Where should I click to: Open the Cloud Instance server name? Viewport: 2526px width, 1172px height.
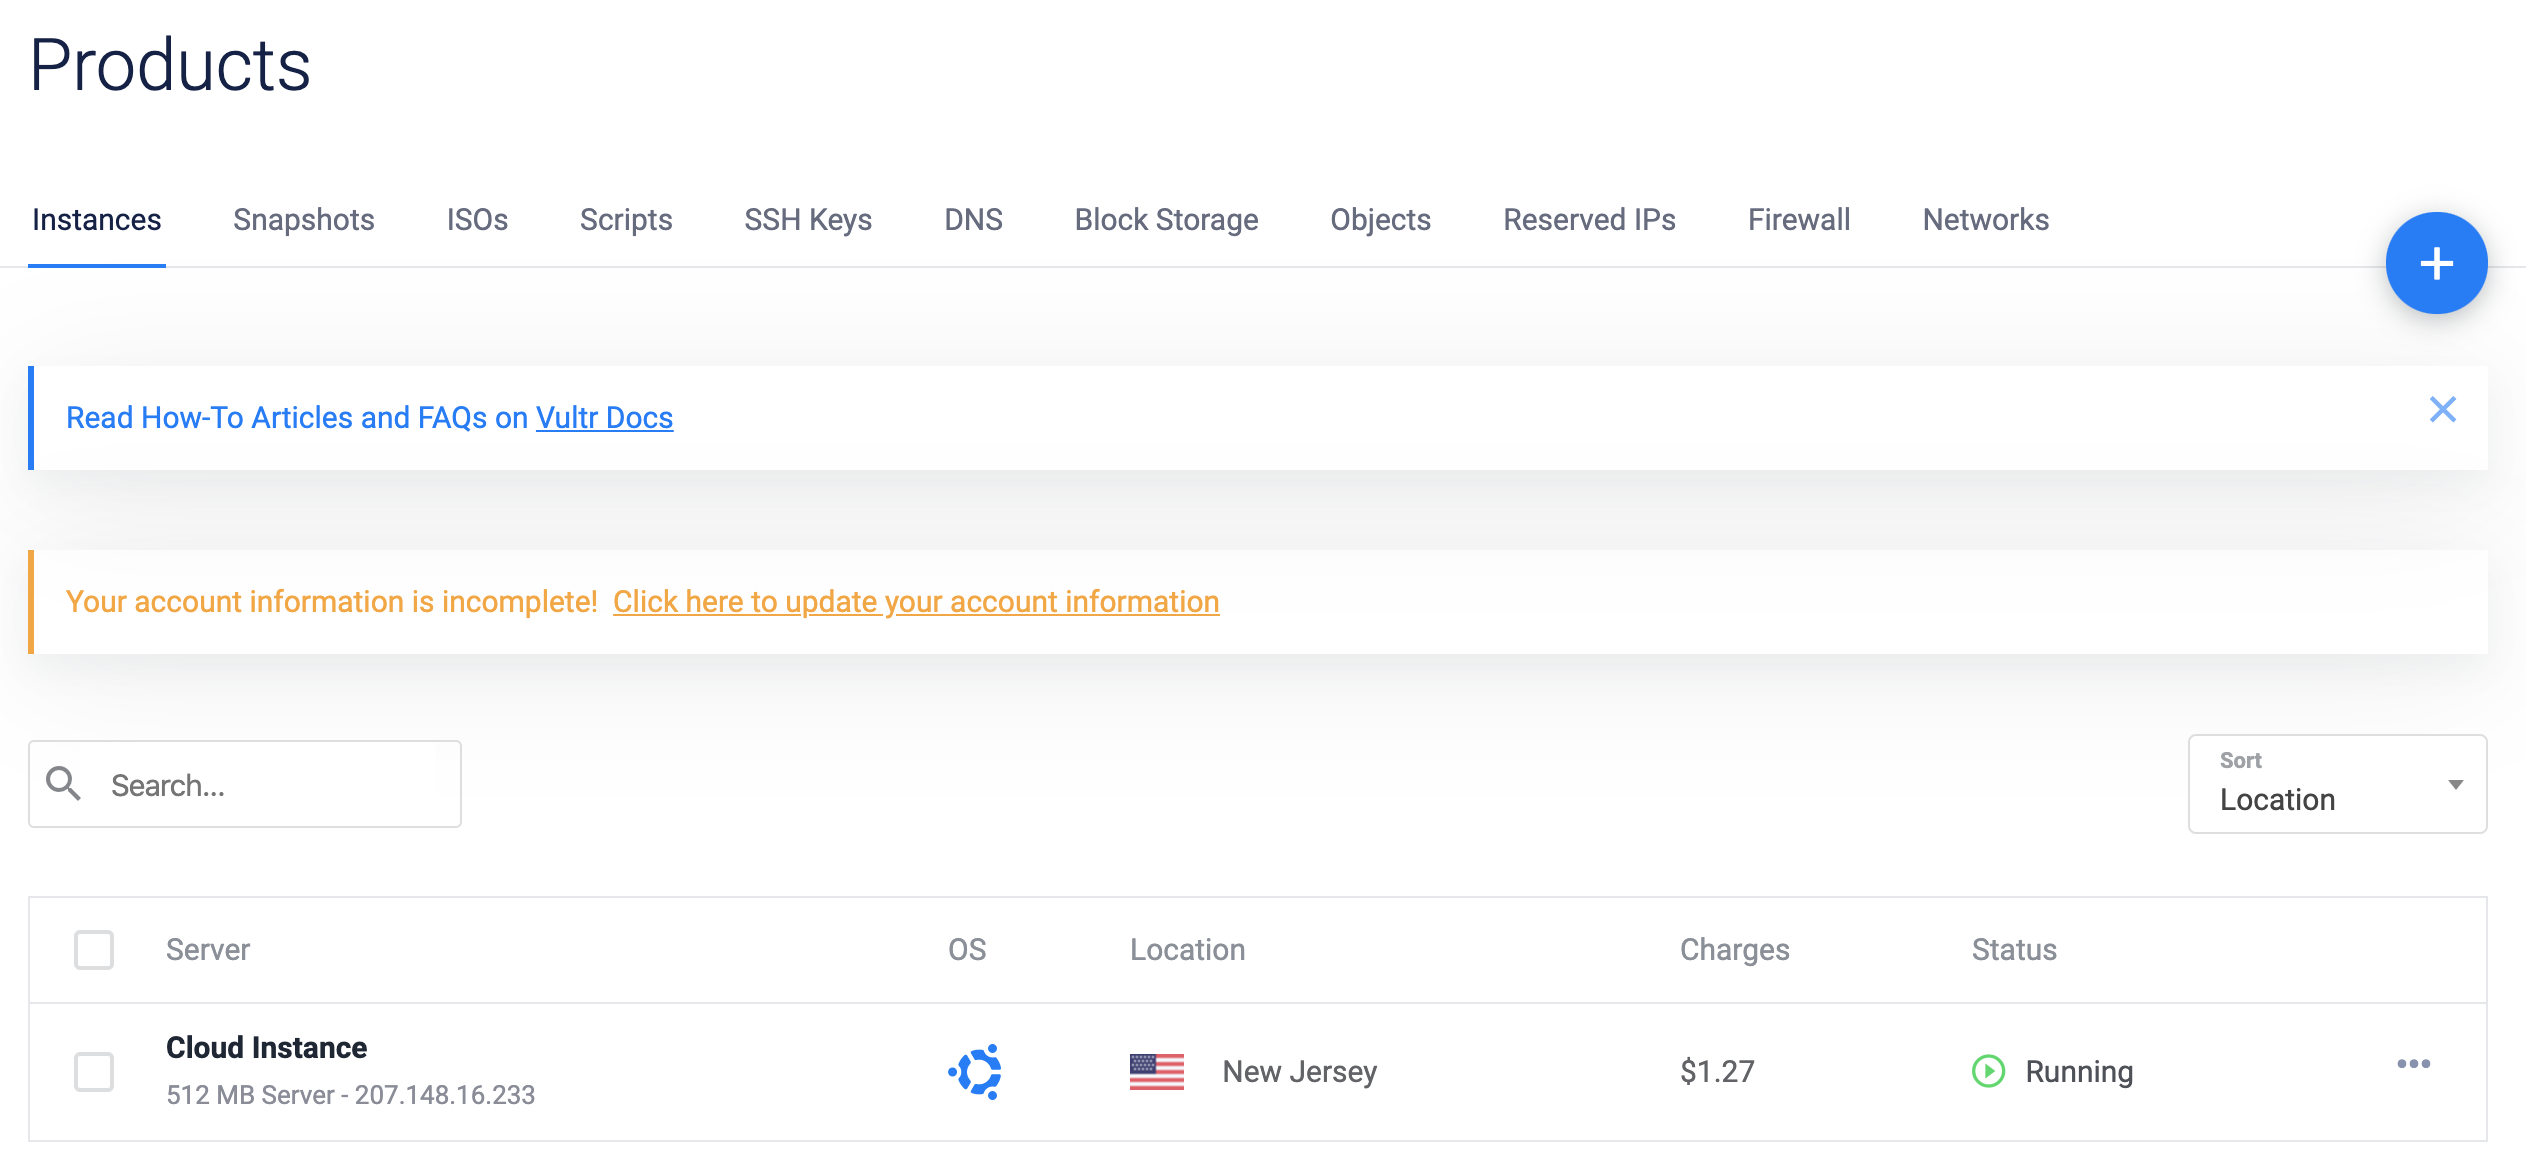click(x=266, y=1047)
